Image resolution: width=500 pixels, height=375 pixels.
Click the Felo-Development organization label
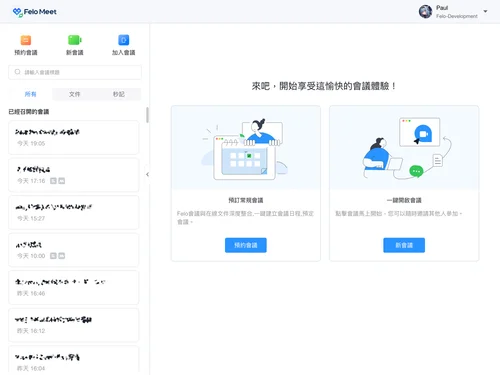coord(457,16)
